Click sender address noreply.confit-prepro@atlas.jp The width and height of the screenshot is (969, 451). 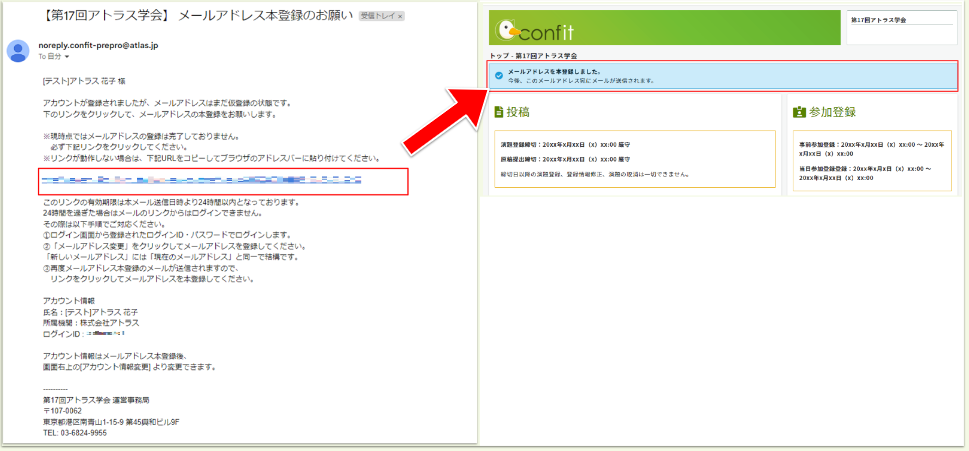97,45
